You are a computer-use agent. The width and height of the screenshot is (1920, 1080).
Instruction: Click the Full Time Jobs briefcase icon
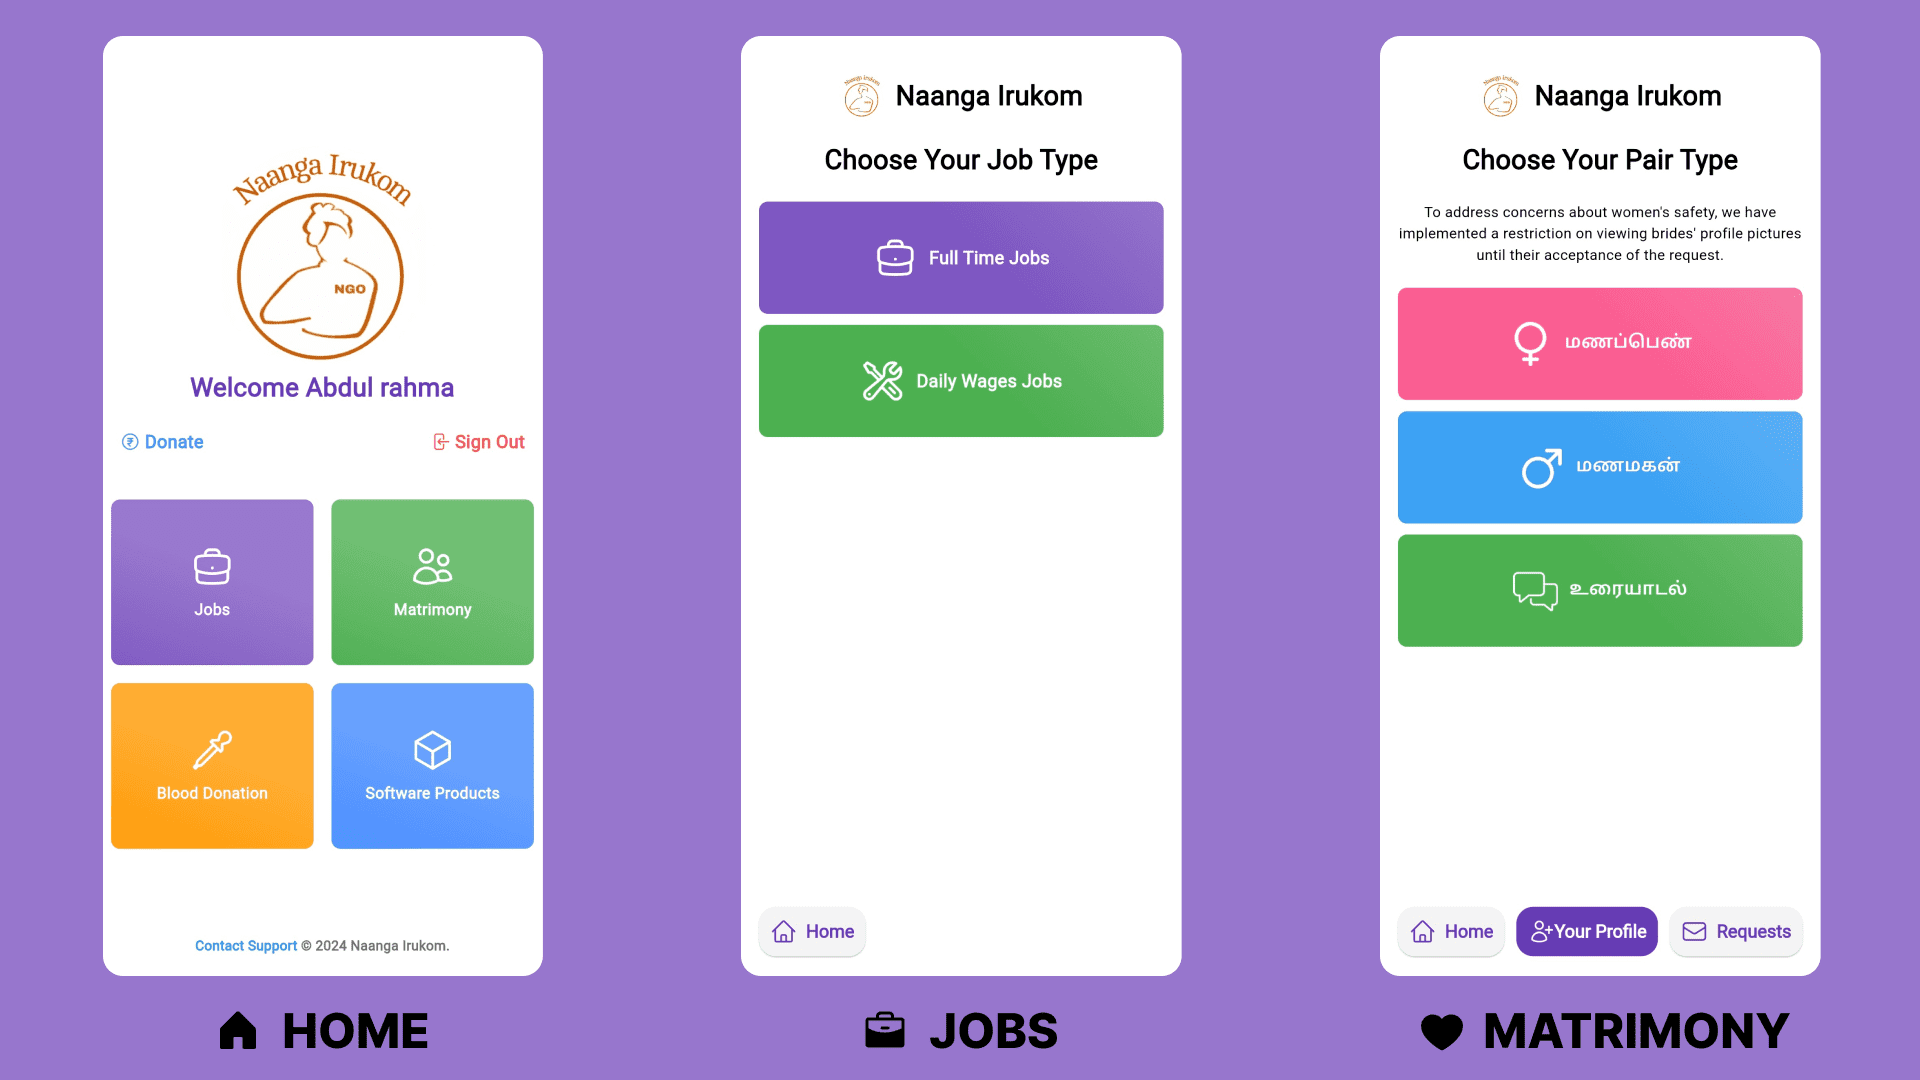coord(893,257)
